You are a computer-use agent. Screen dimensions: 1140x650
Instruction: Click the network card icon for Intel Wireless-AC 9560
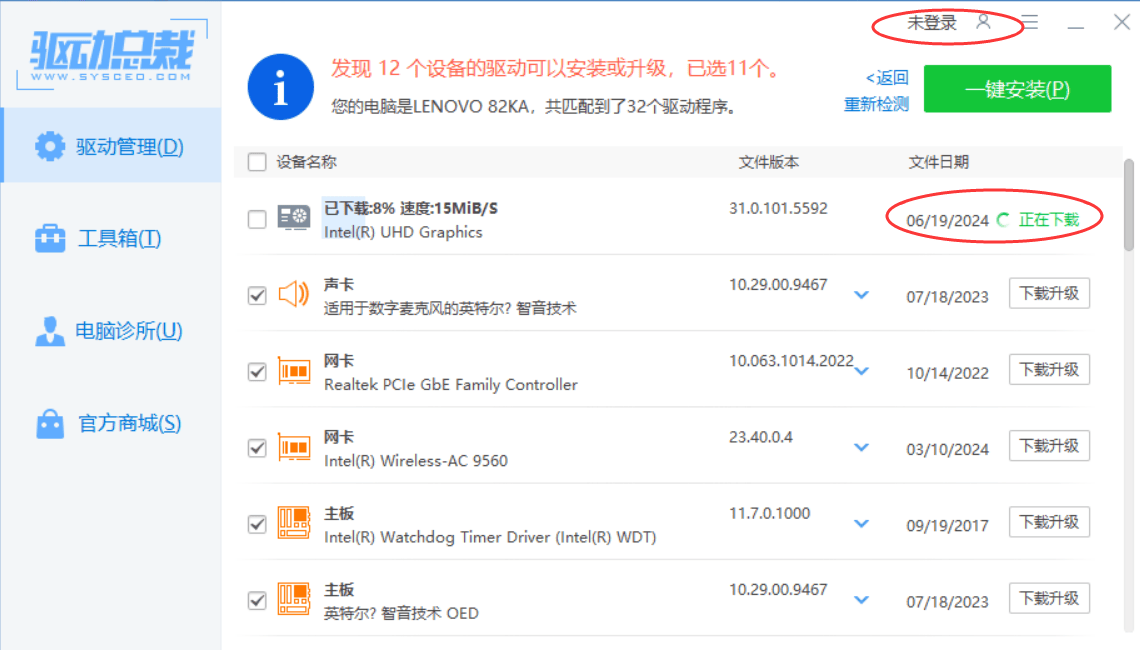(x=294, y=447)
